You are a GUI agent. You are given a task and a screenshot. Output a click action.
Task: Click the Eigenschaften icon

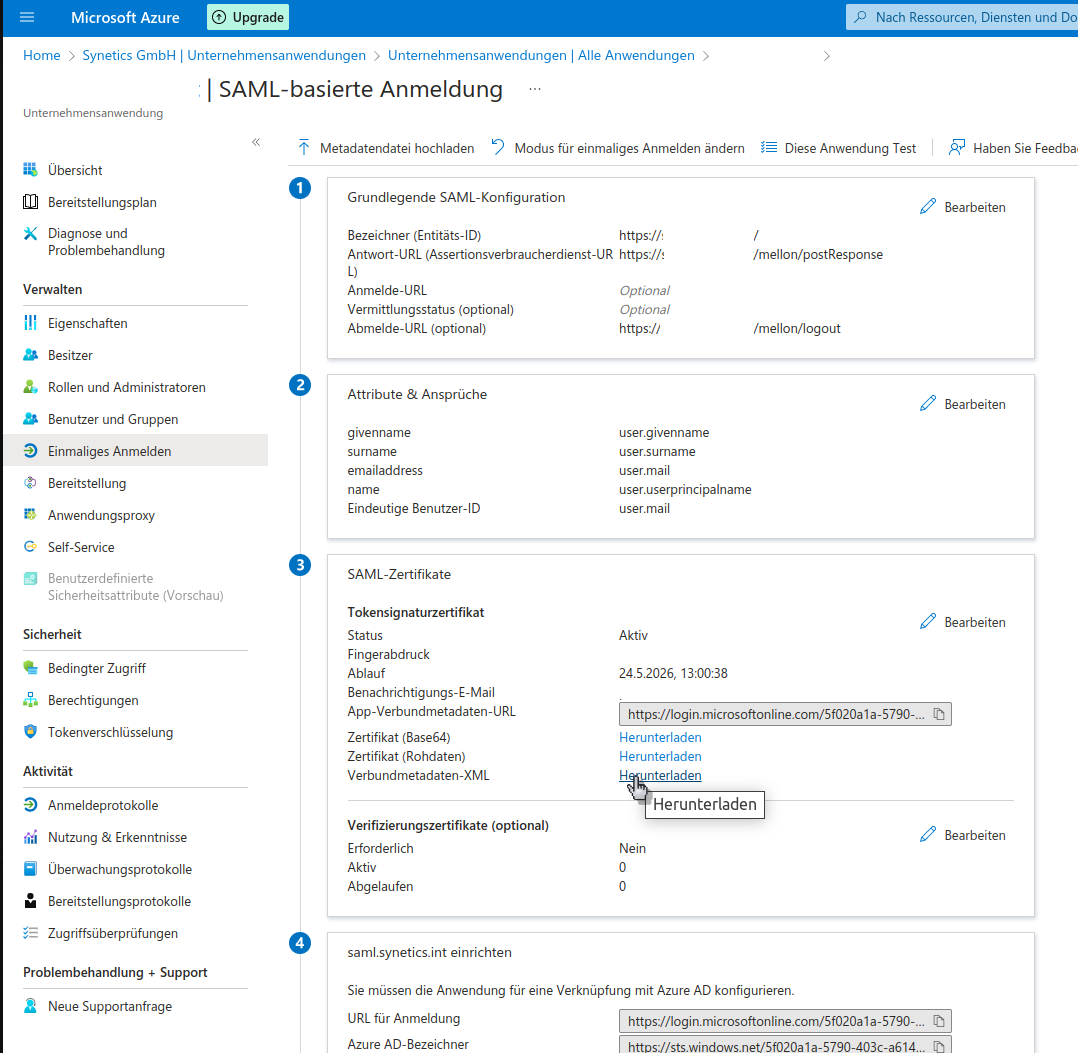point(30,323)
